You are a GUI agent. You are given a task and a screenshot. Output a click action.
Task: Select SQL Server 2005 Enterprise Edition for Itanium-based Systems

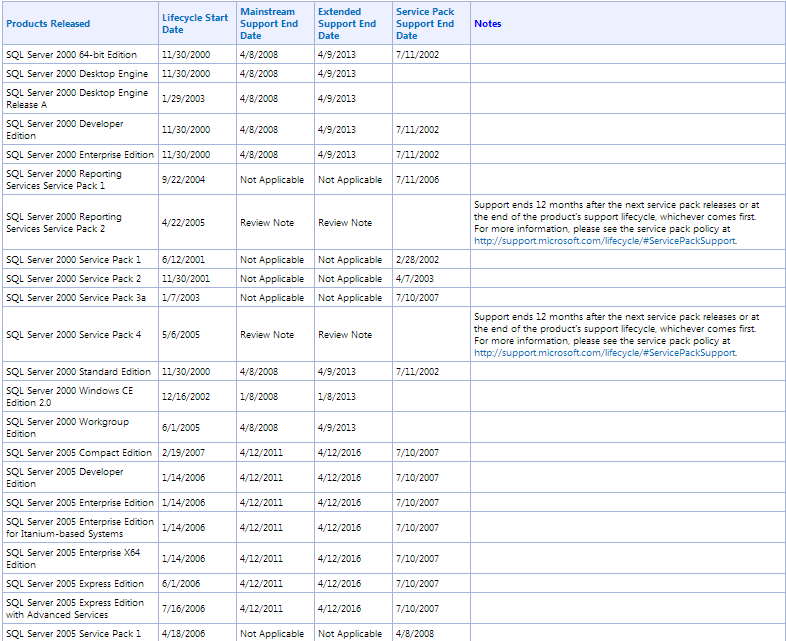click(x=80, y=528)
